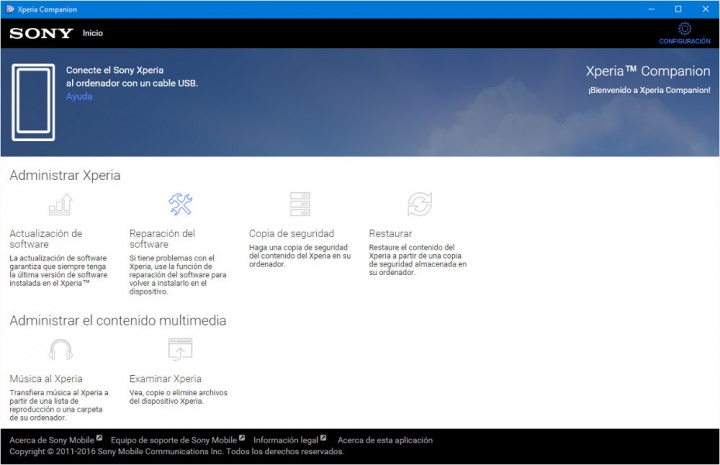Open Acerca de Sony Mobile link
Viewport: 720px width, 465px height.
52,440
